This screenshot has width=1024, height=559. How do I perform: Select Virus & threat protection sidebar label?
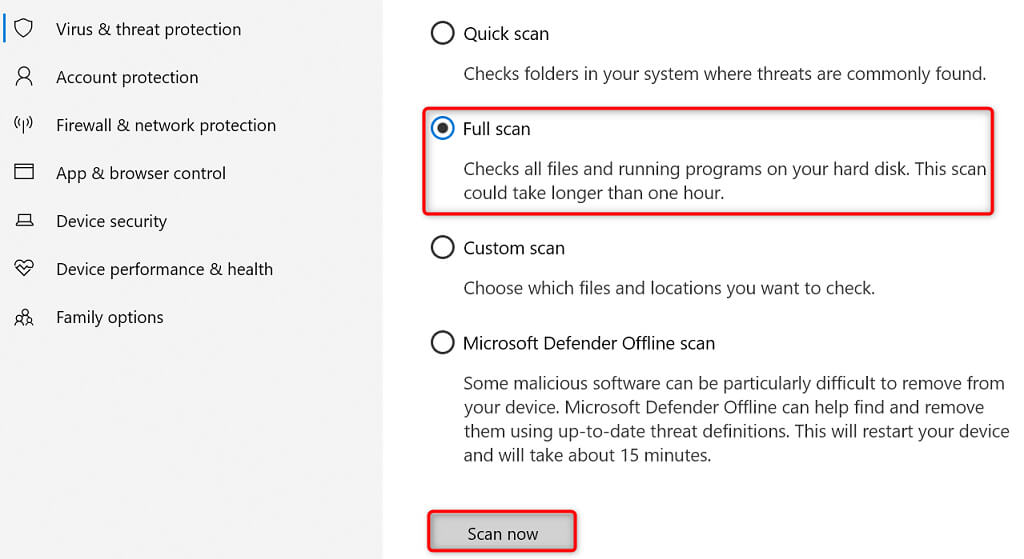148,29
